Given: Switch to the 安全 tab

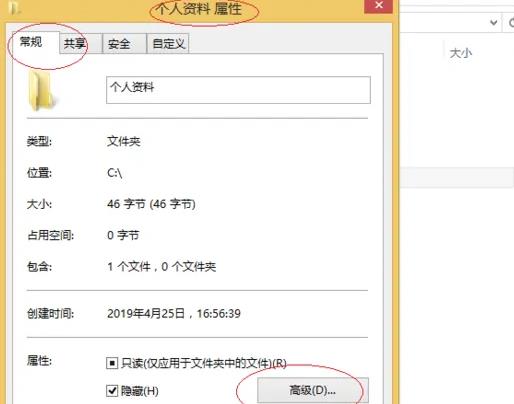Looking at the screenshot, I should 124,44.
